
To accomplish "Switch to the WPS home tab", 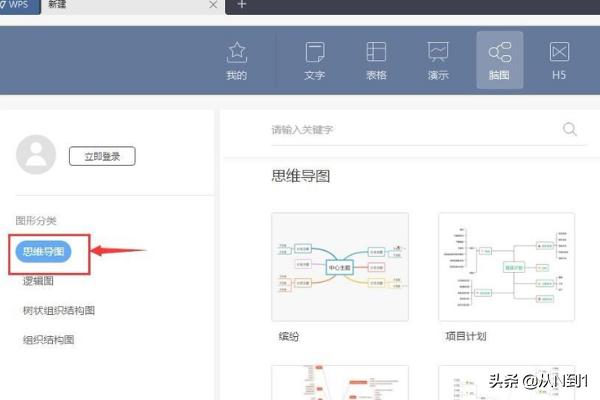I will pyautogui.click(x=19, y=5).
